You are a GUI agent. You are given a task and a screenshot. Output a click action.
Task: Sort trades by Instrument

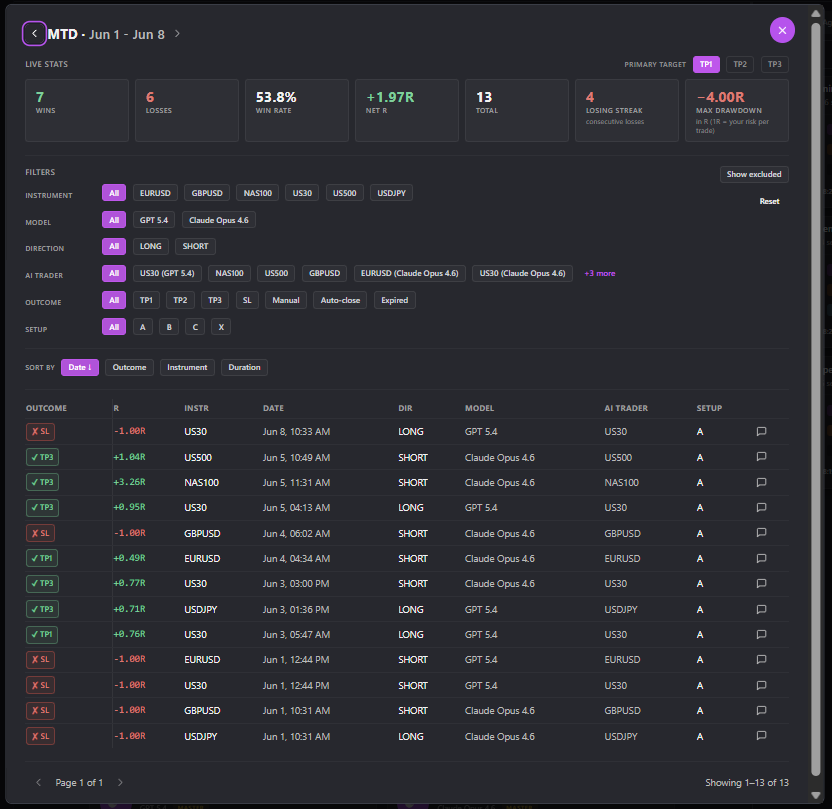pyautogui.click(x=187, y=367)
